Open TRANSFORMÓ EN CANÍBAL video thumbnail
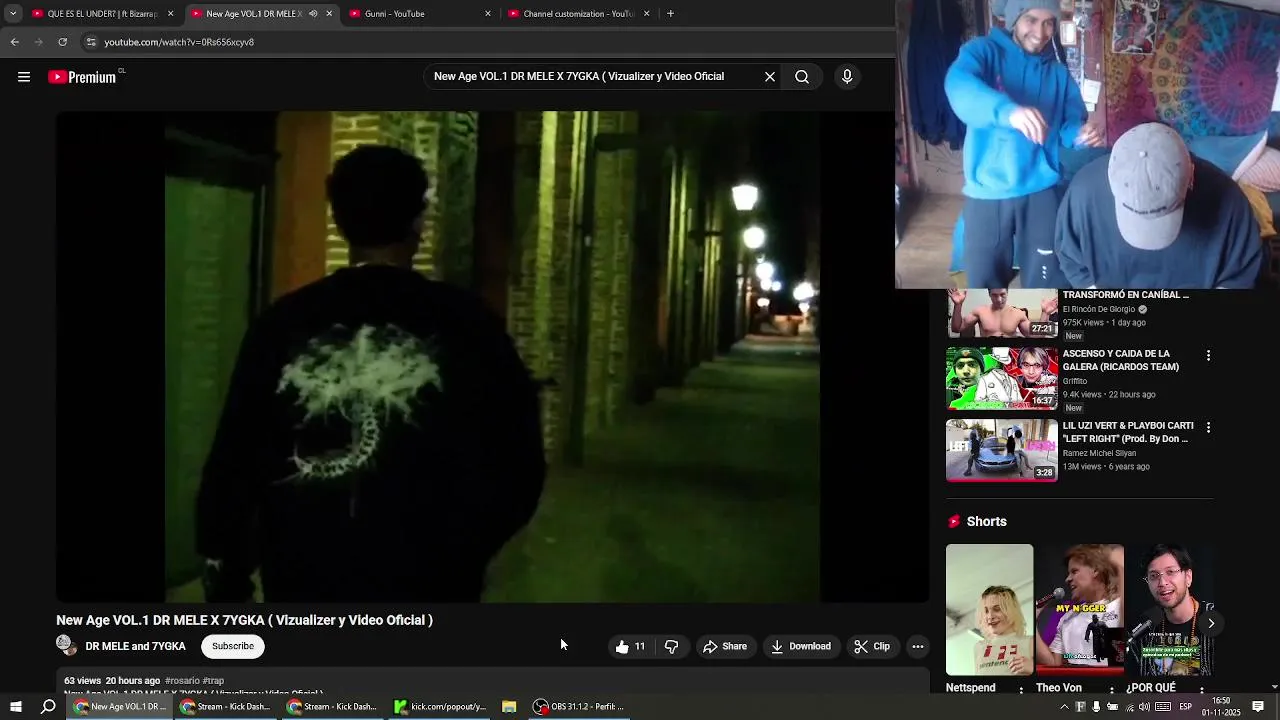This screenshot has height=720, width=1280. click(x=1002, y=314)
